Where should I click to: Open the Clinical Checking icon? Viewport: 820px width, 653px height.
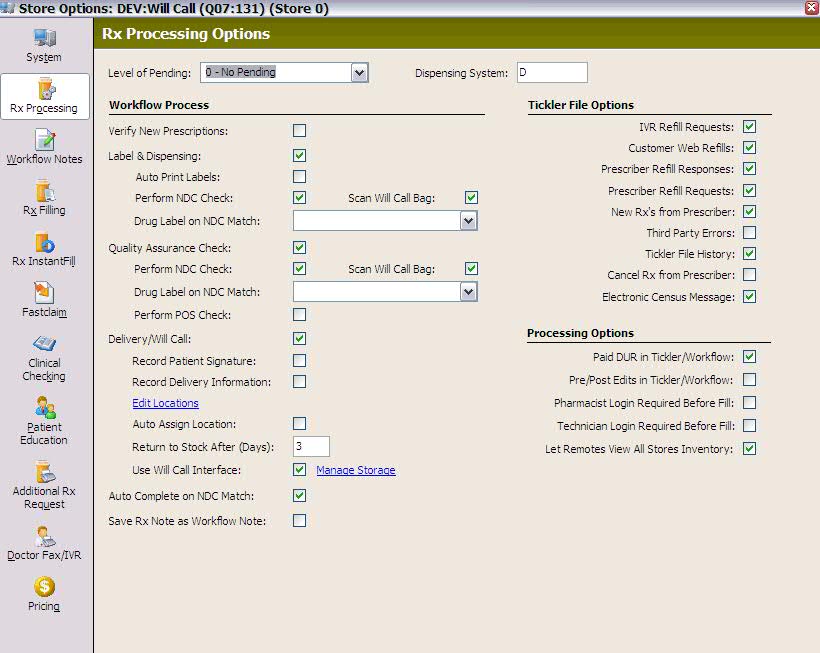44,343
